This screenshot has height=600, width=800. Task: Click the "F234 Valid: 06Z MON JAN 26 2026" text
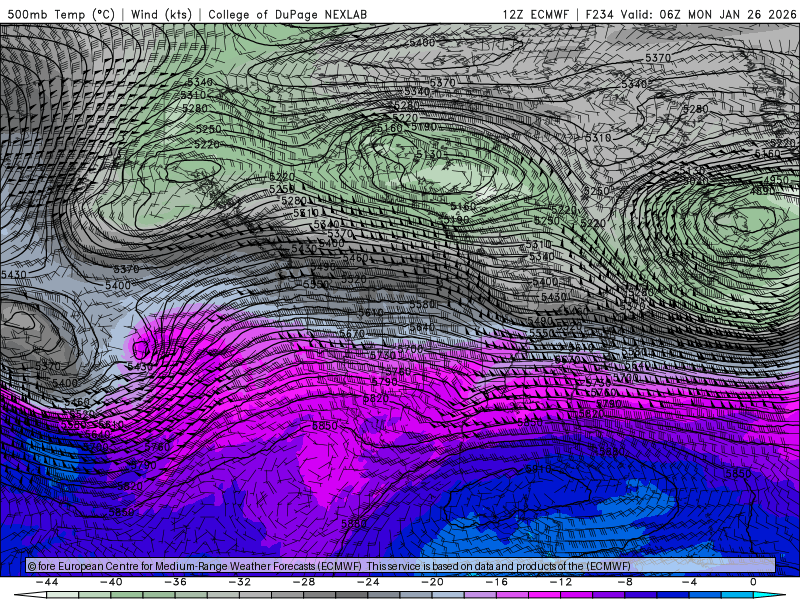click(x=691, y=14)
